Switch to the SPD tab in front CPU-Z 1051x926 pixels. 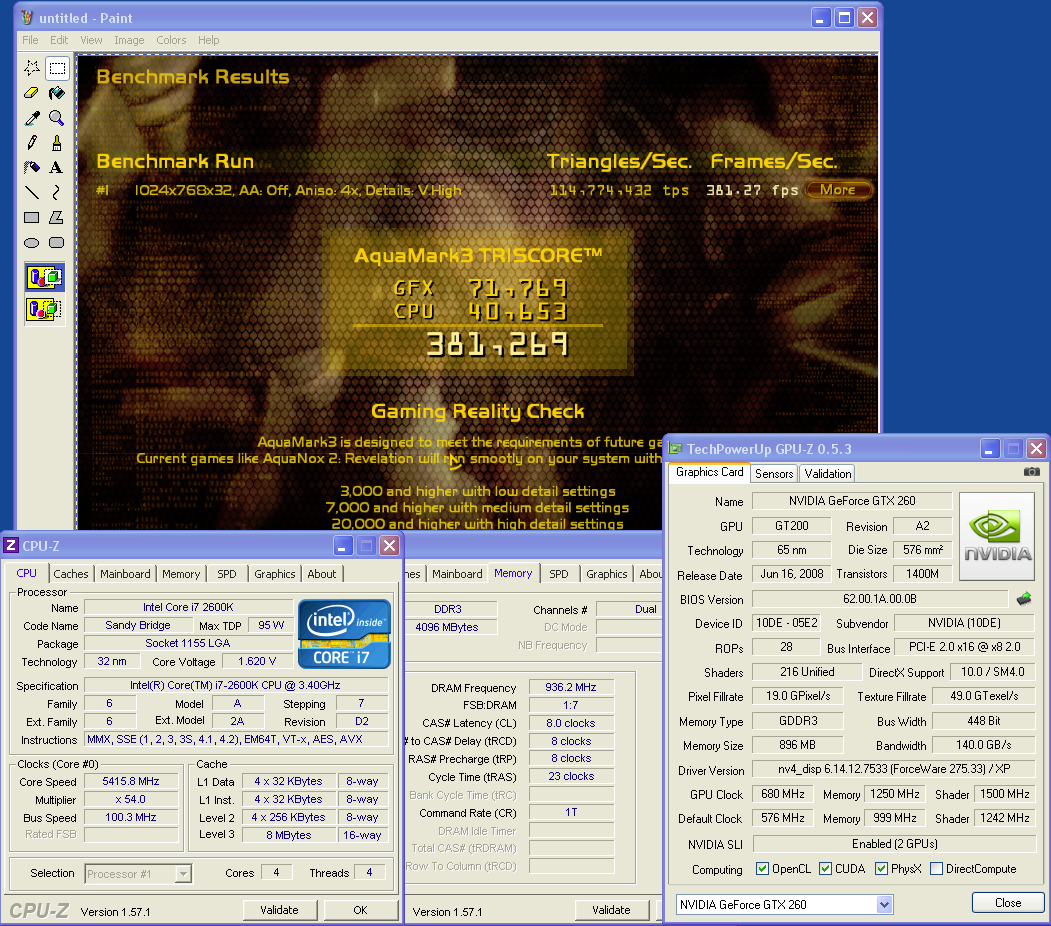[x=227, y=574]
